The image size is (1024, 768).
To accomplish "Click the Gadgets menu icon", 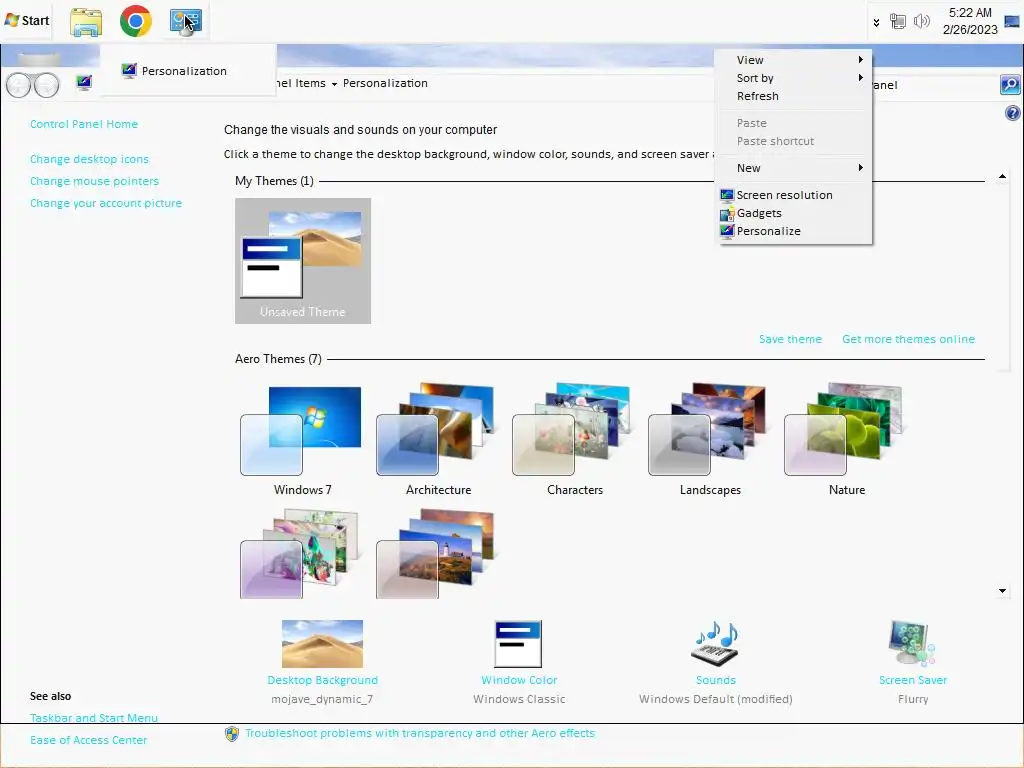I will [727, 214].
